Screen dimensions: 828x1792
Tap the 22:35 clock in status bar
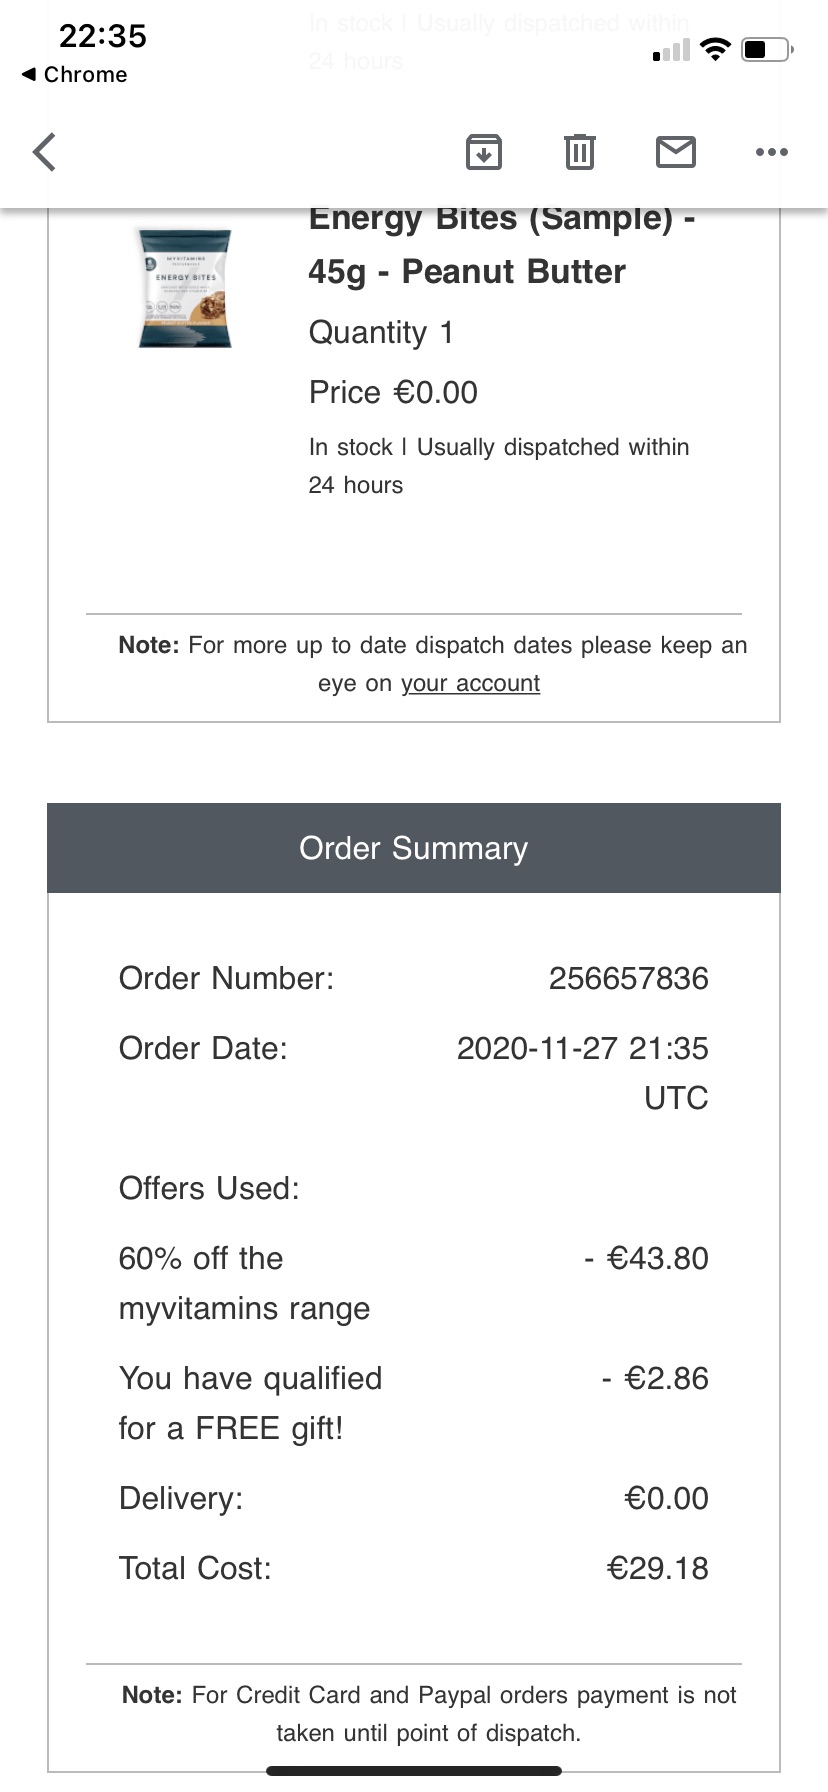tap(103, 36)
